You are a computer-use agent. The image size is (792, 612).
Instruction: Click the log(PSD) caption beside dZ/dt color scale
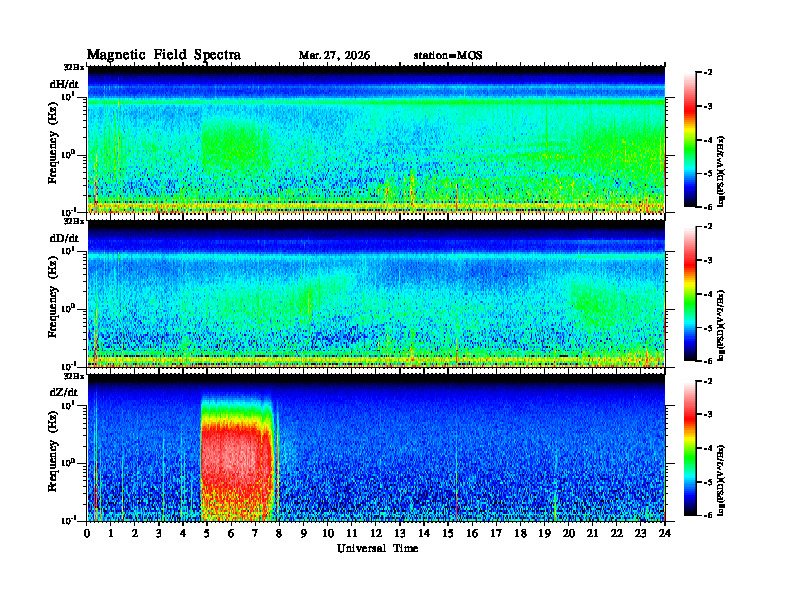point(721,480)
